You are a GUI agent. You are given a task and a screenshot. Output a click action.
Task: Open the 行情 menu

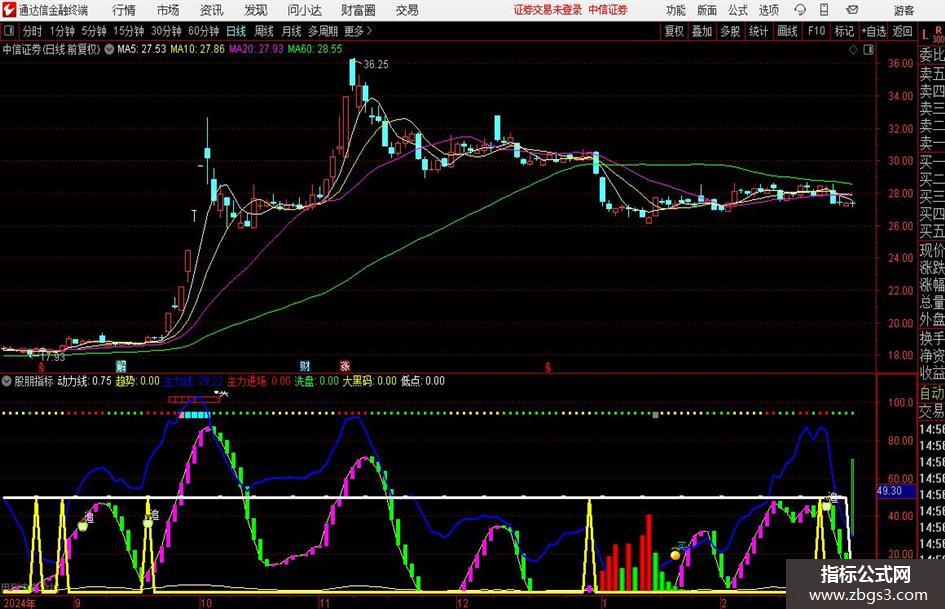click(124, 10)
